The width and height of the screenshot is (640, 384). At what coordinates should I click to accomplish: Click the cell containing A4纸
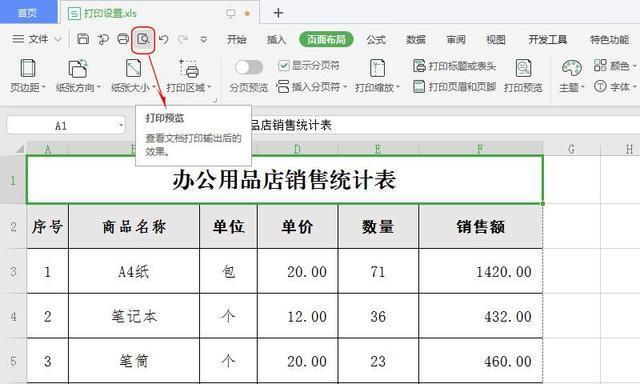click(134, 271)
